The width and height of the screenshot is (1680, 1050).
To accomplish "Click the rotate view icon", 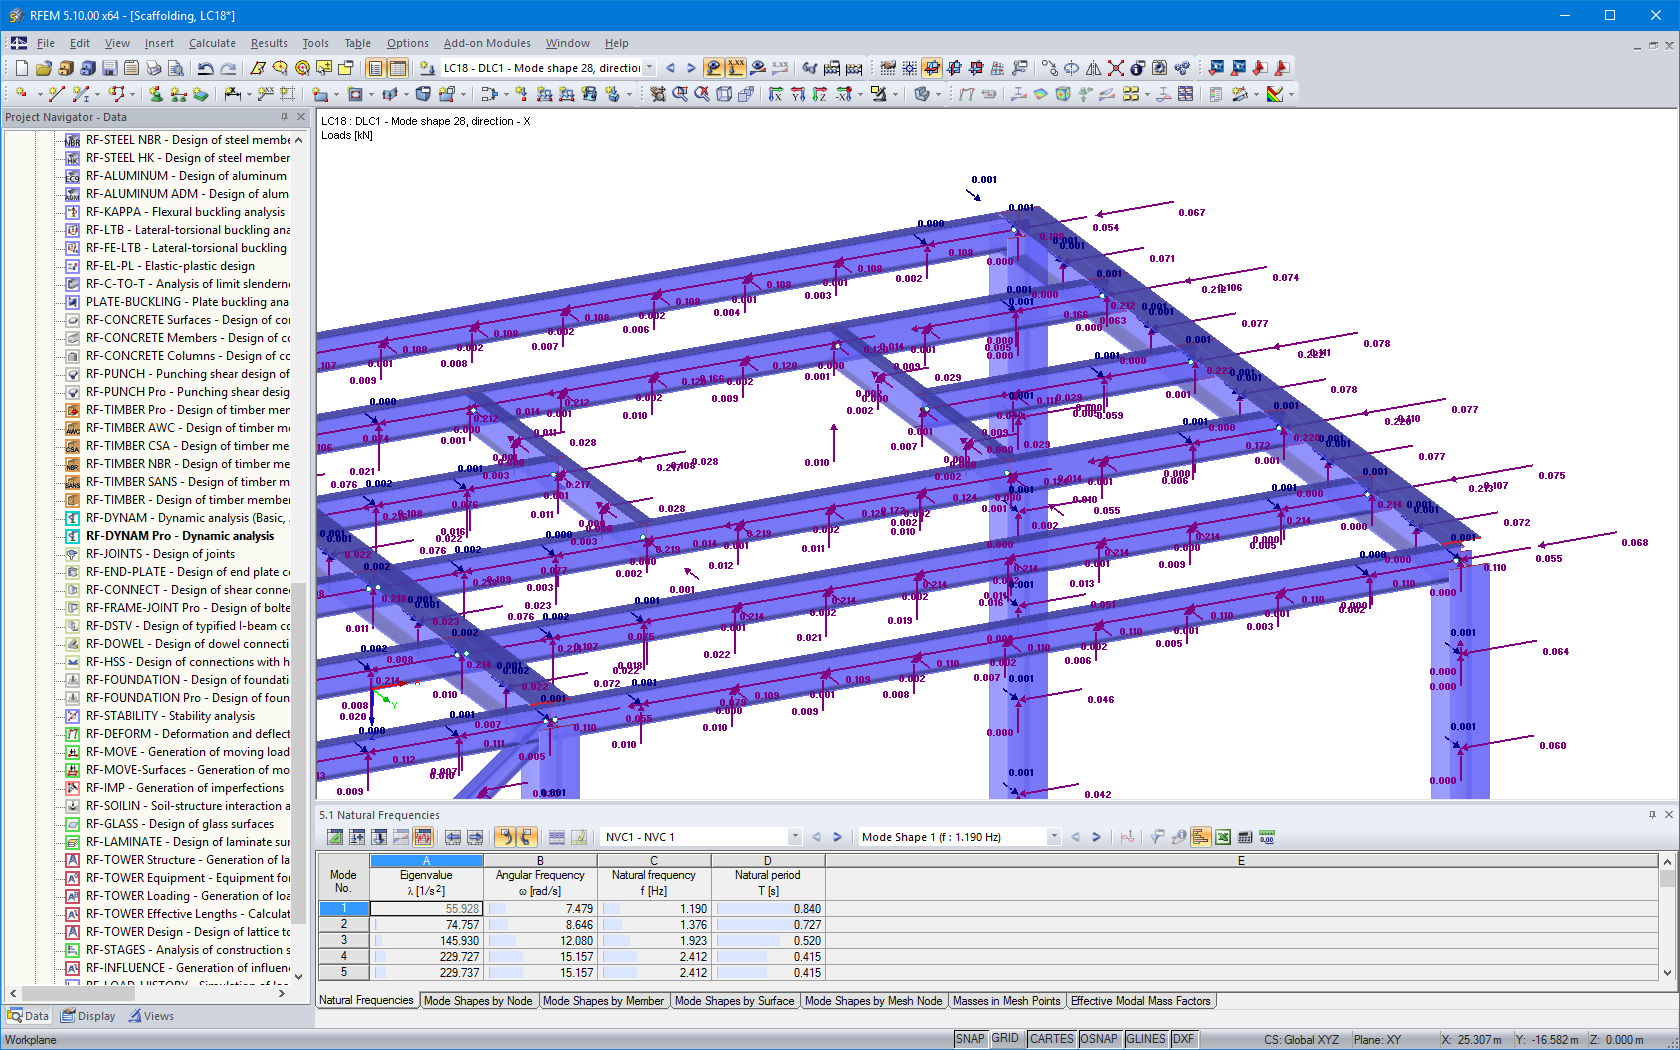I will tap(1071, 68).
